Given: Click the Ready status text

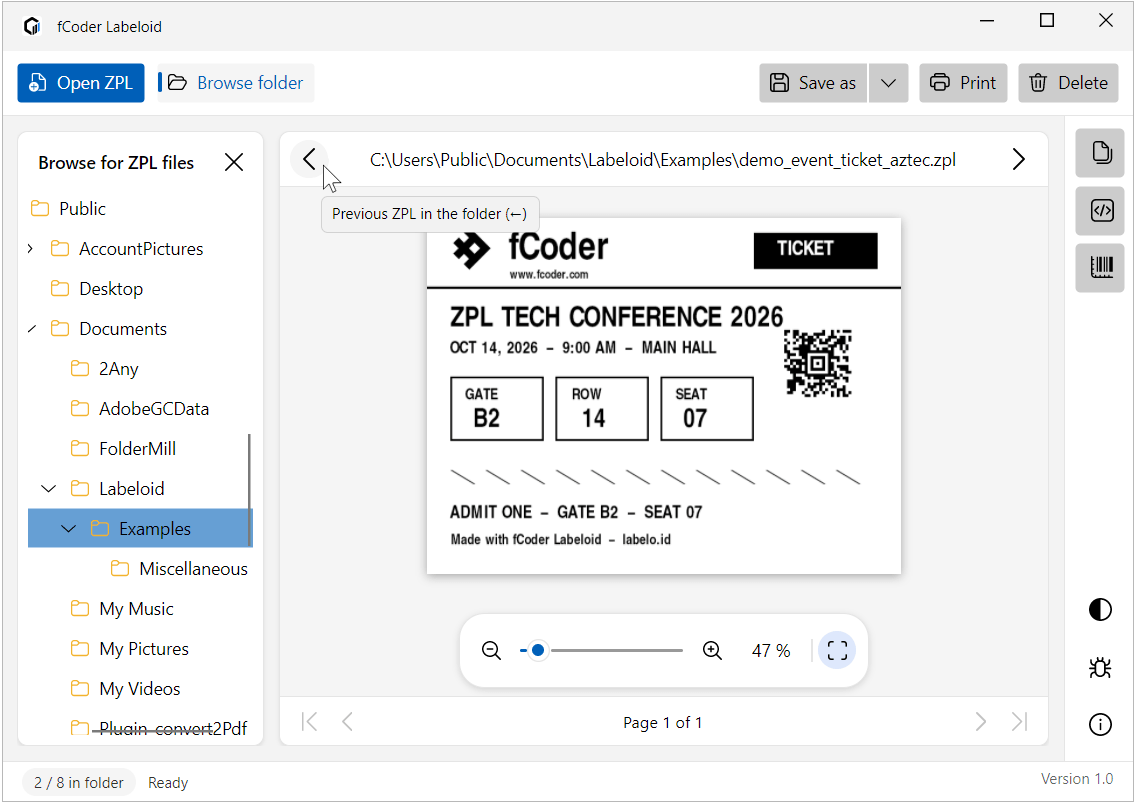Looking at the screenshot, I should [168, 783].
